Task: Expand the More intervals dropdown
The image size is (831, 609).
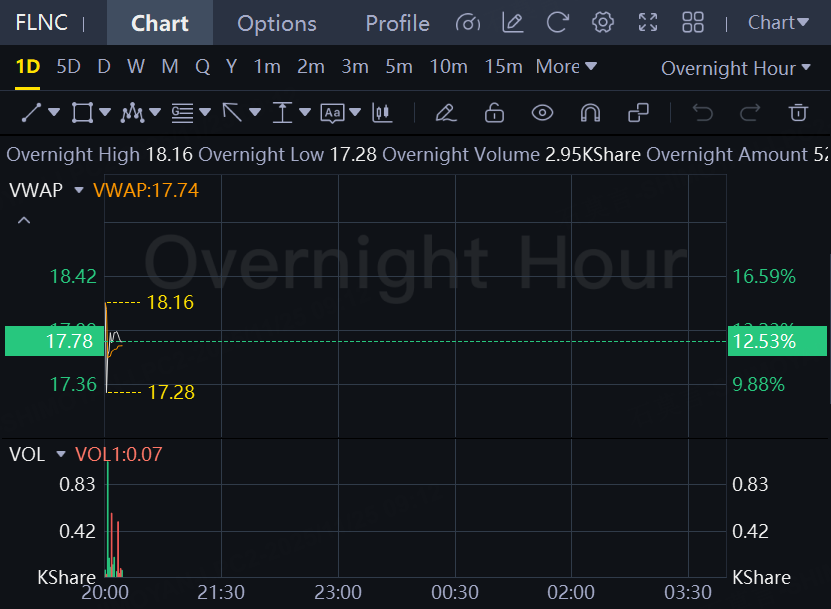Action: coord(566,67)
